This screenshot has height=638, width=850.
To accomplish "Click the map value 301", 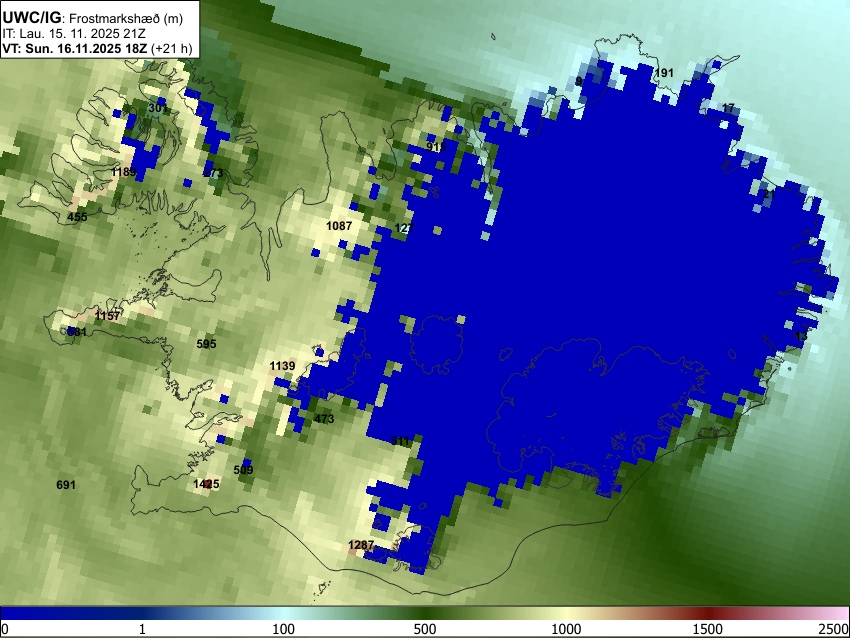I will [158, 108].
